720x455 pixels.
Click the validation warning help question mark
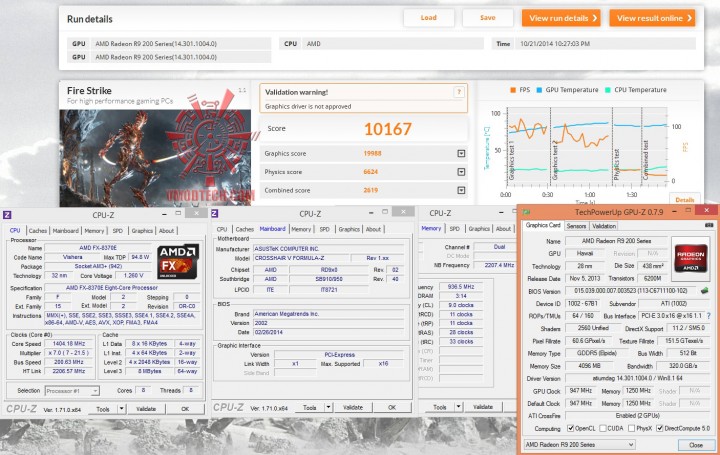(x=458, y=92)
